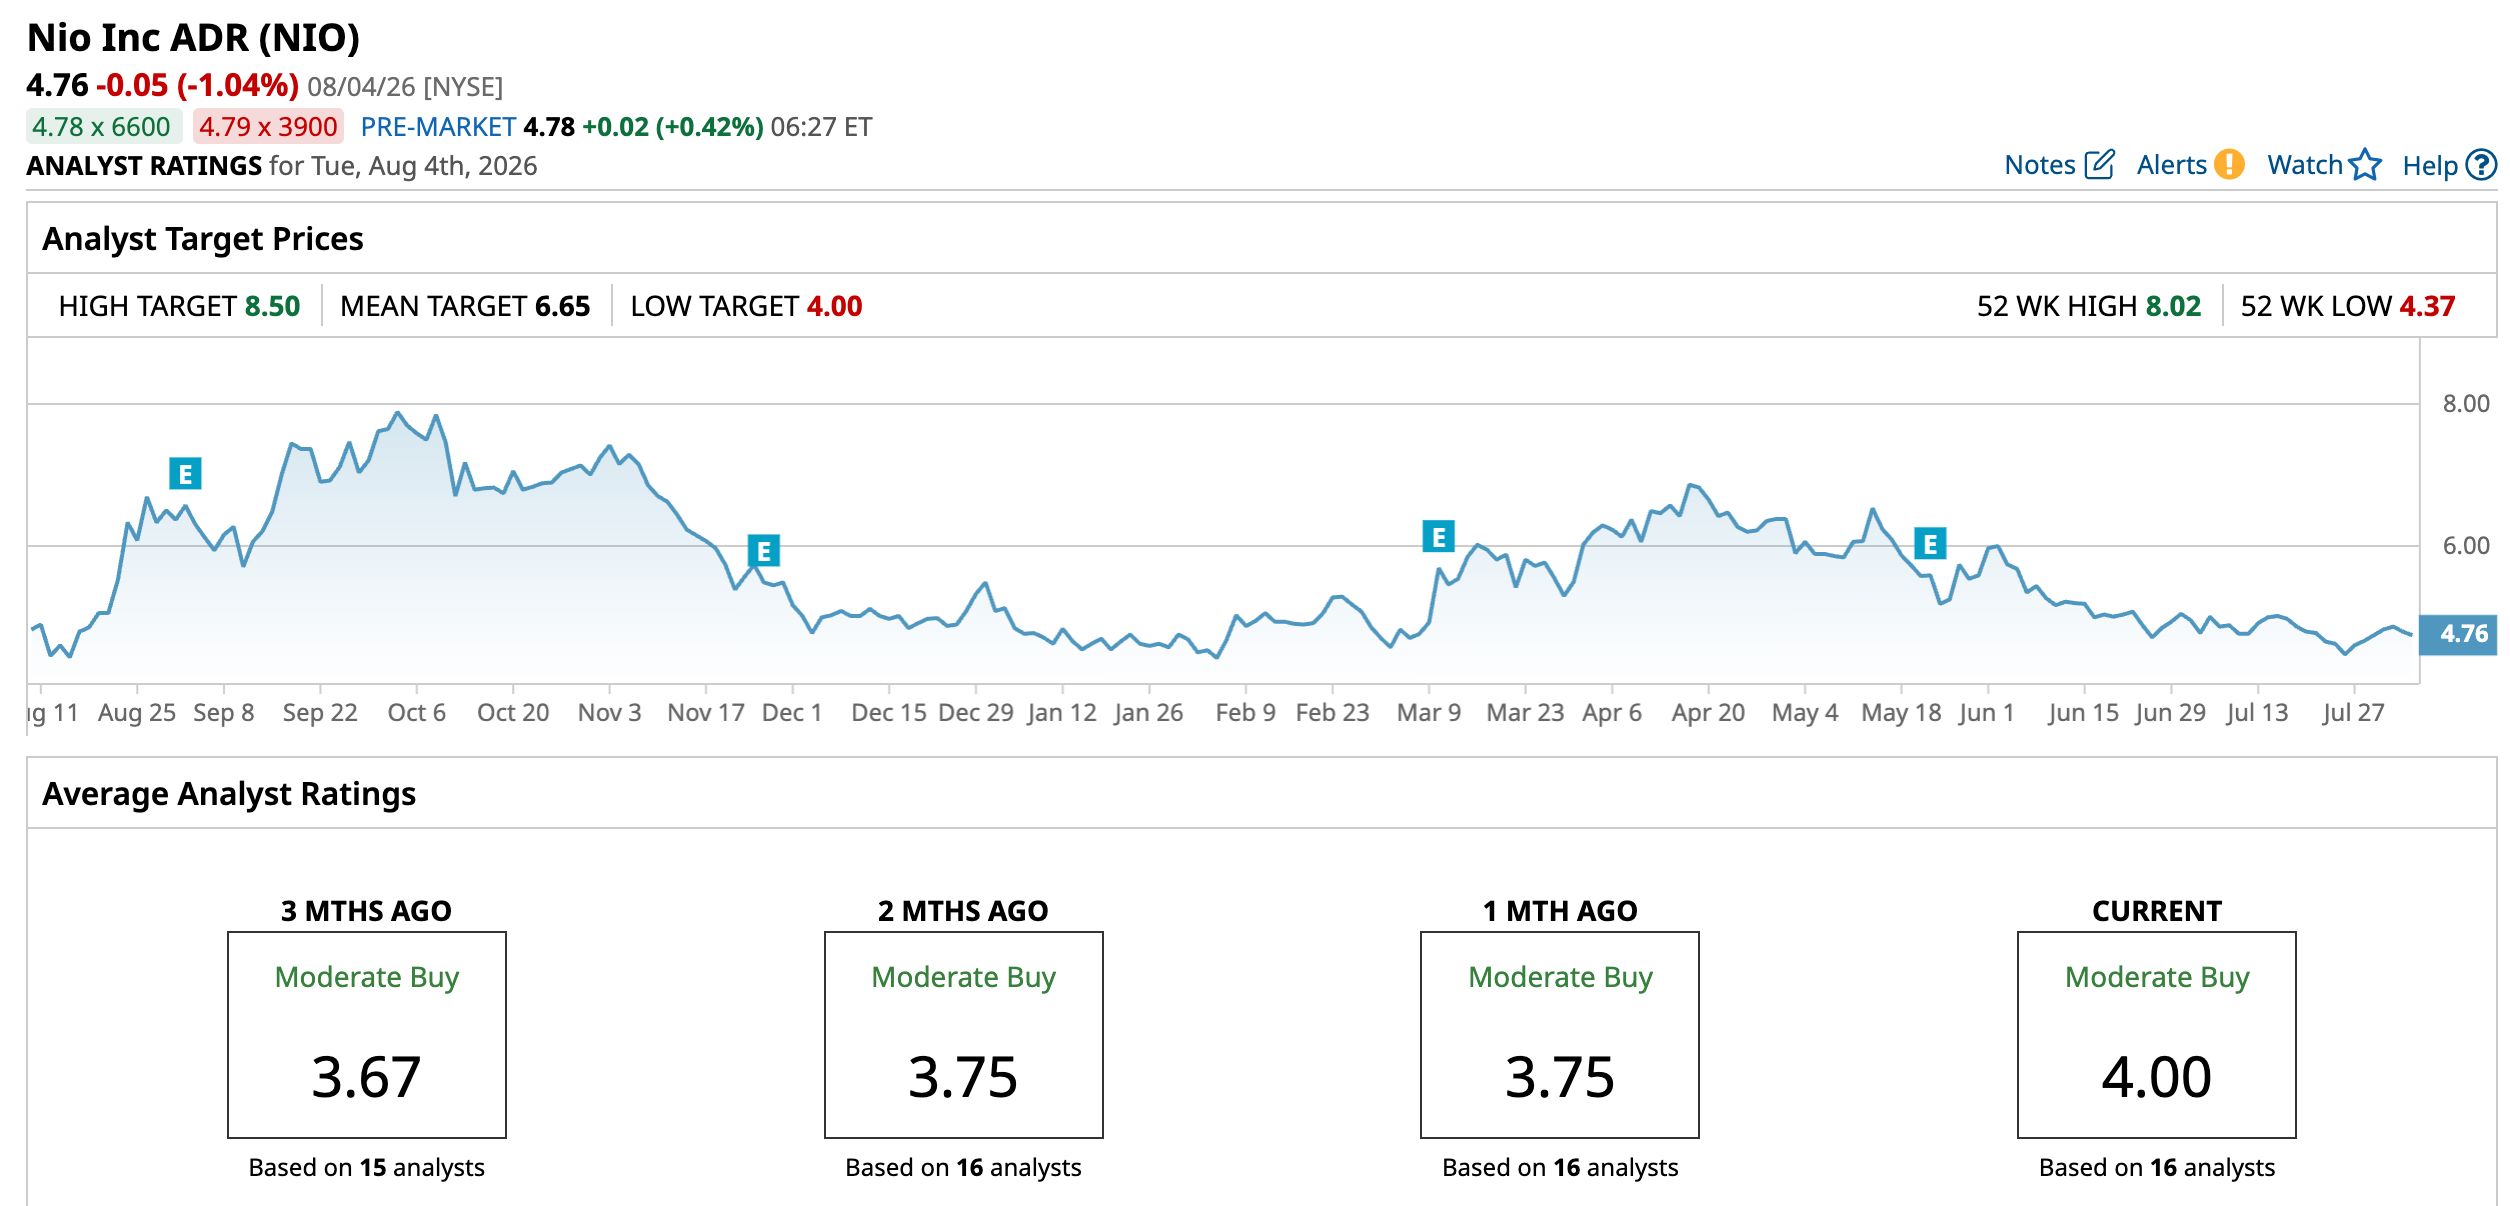Click the LOW TARGET 4.00 value
This screenshot has height=1206, width=2510.
834,306
